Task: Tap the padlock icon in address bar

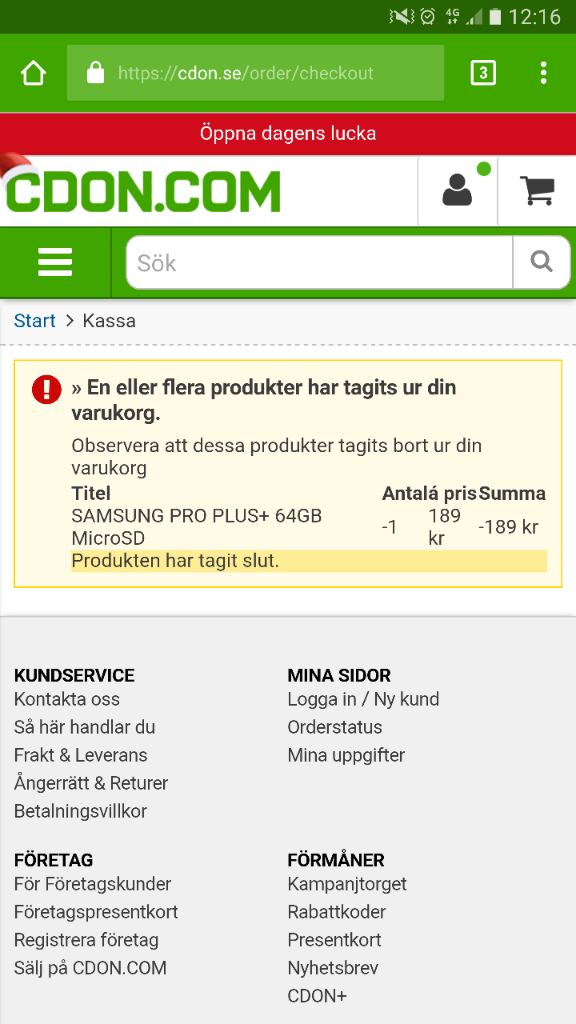Action: coord(95,72)
